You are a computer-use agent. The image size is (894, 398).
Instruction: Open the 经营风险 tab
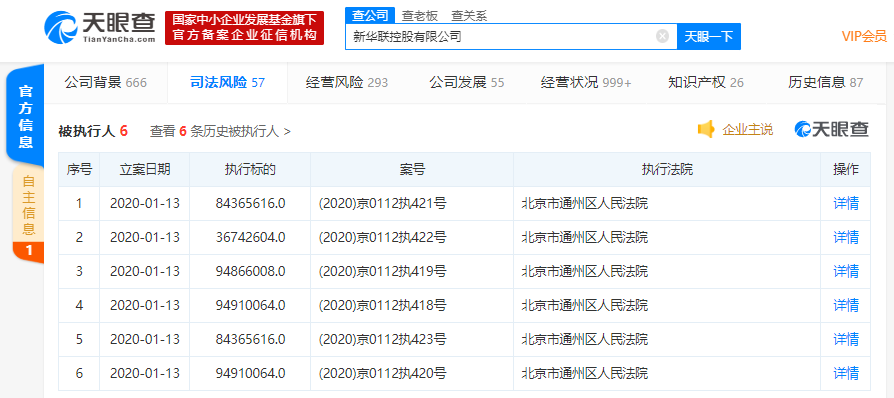tap(347, 83)
